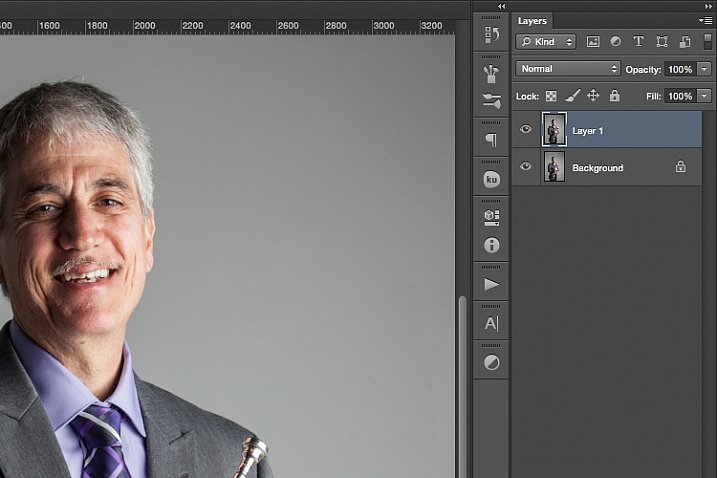Open the Actions panel play icon
The height and width of the screenshot is (478, 717).
(x=491, y=284)
